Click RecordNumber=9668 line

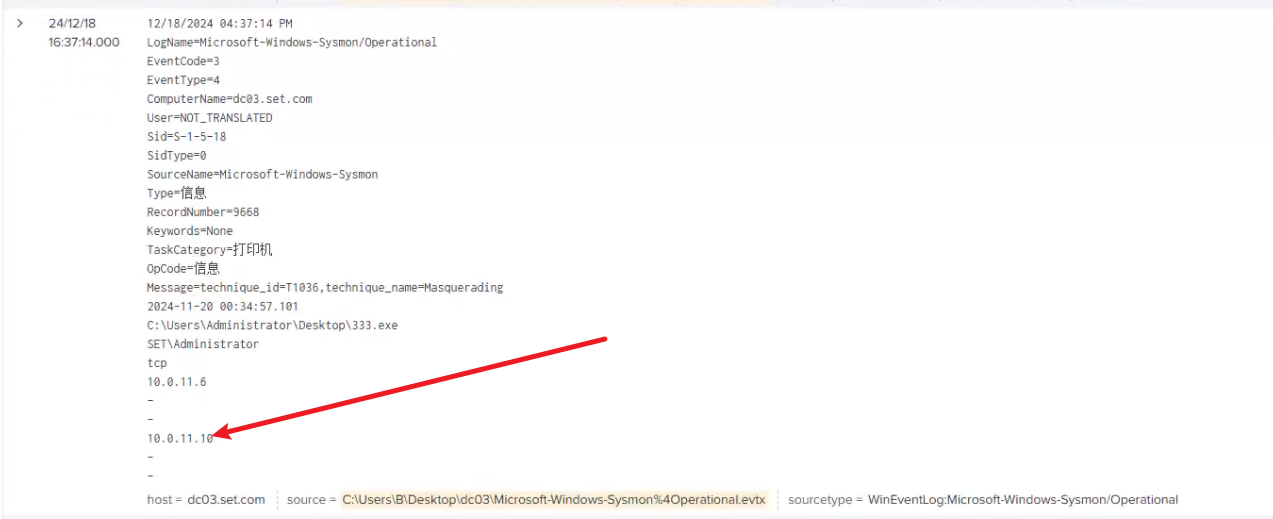pyautogui.click(x=203, y=212)
